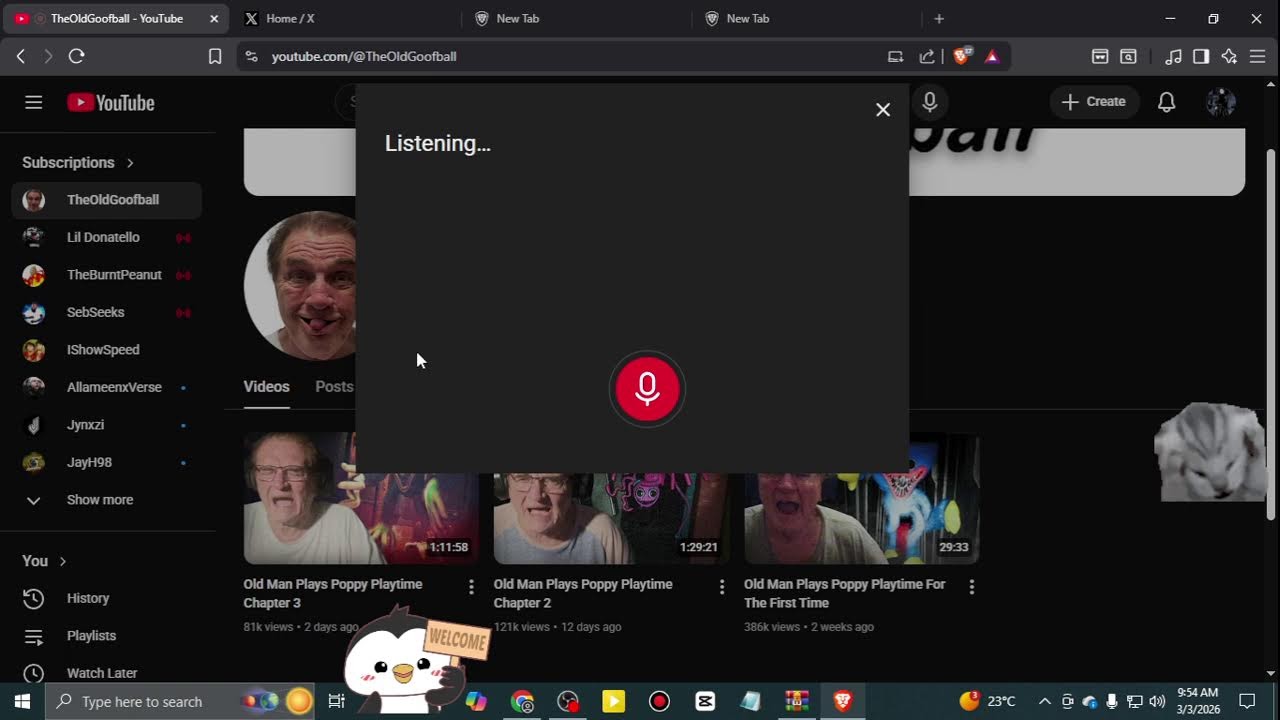The image size is (1280, 720).
Task: Expand the Subscriptions section
Action: 78,162
